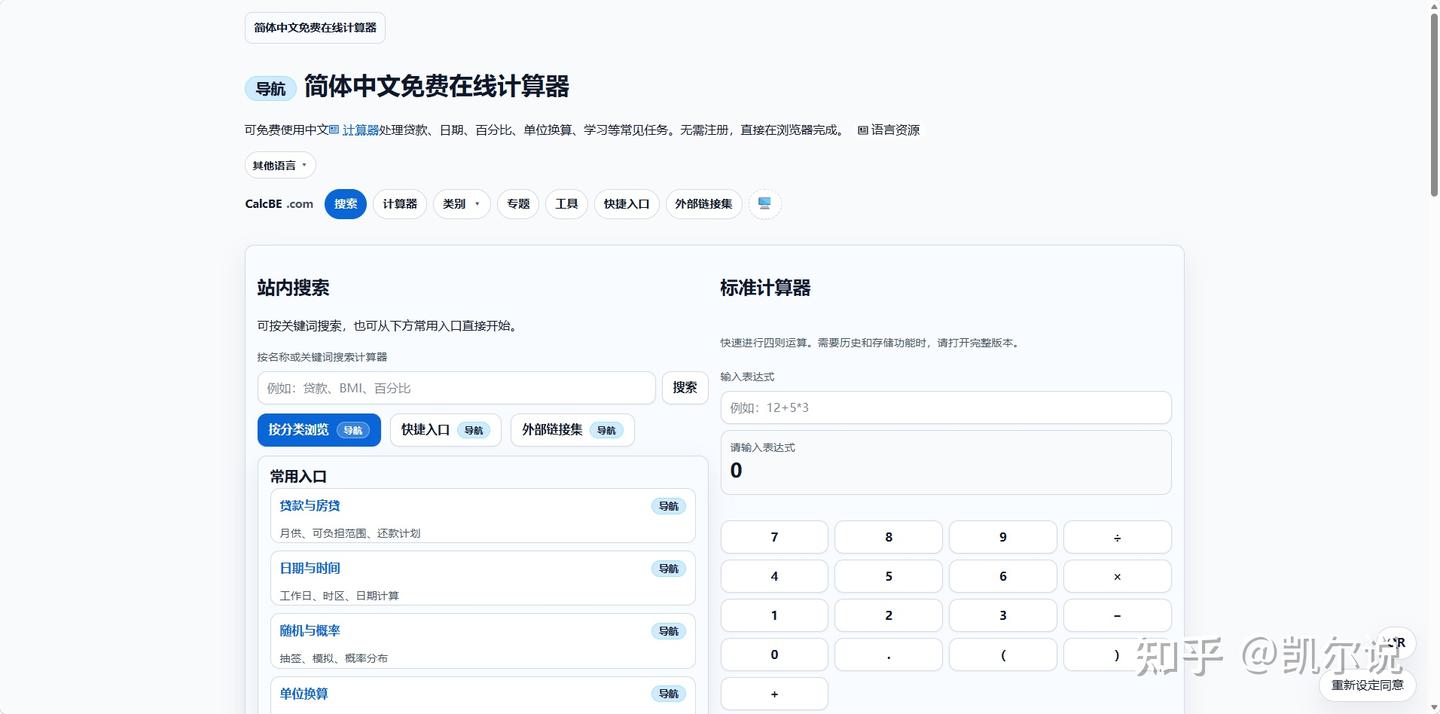Click number key 0 on keypad
1440x714 pixels.
click(x=774, y=655)
